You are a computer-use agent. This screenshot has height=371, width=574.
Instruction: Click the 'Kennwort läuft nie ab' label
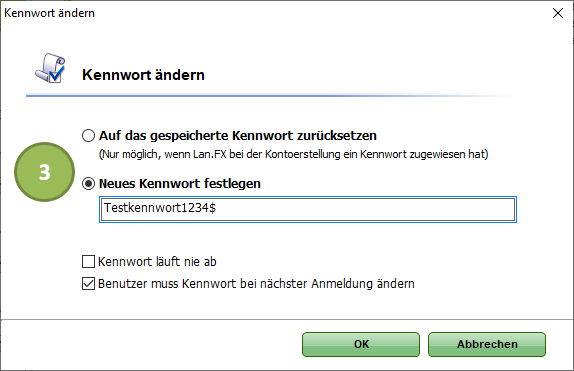157,262
